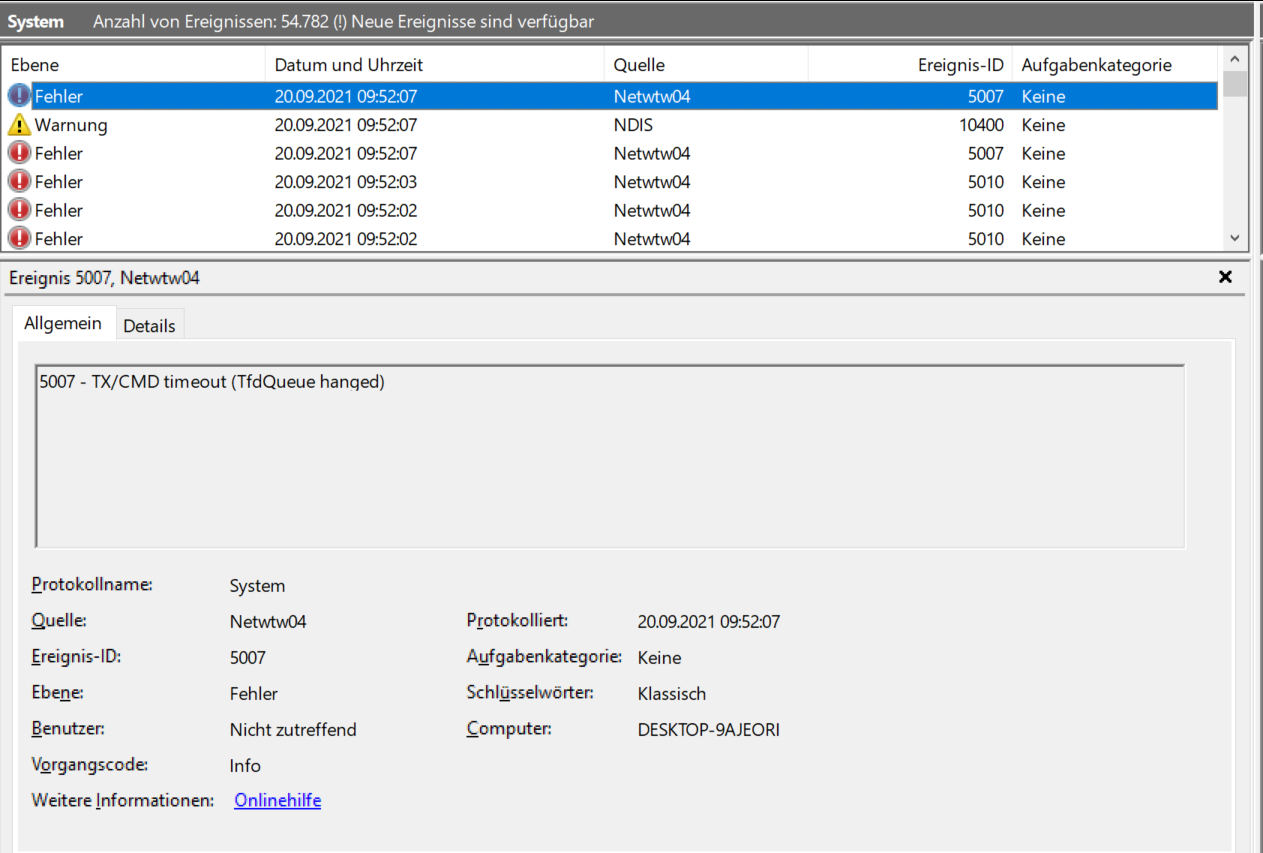
Task: Click the NDIS source cell
Action: [632, 125]
